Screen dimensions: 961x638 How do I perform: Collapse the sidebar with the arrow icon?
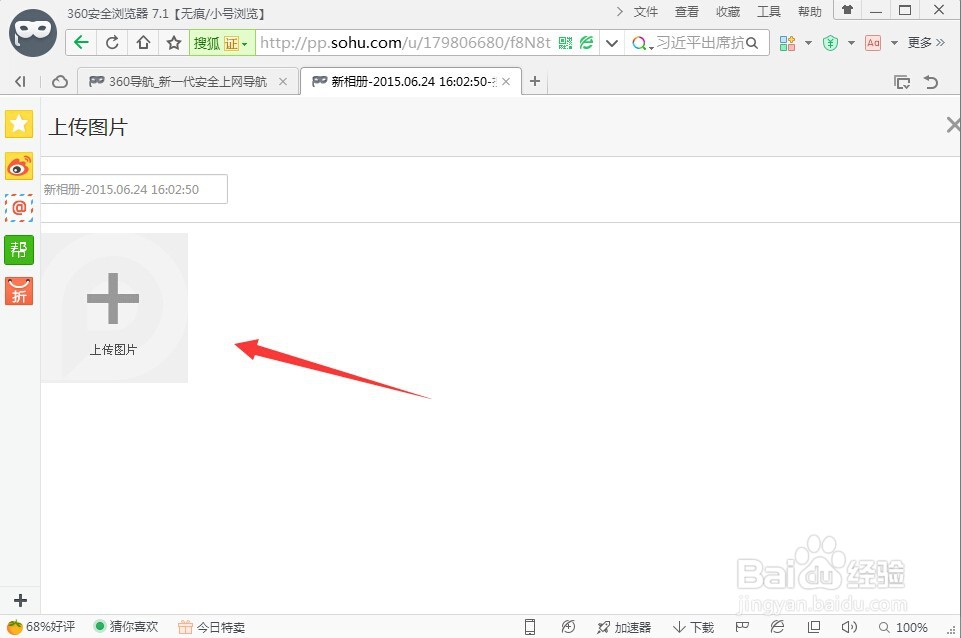click(x=20, y=81)
